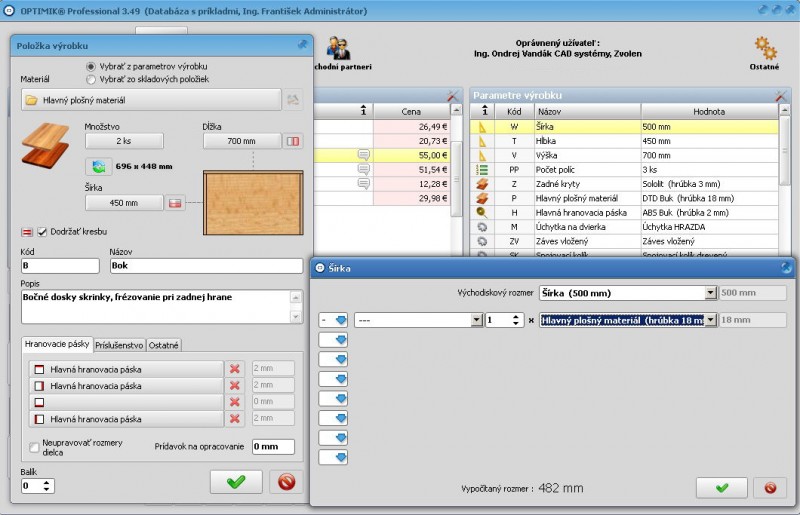Switch to the Ostatné tab
The width and height of the screenshot is (800, 515).
163,346
